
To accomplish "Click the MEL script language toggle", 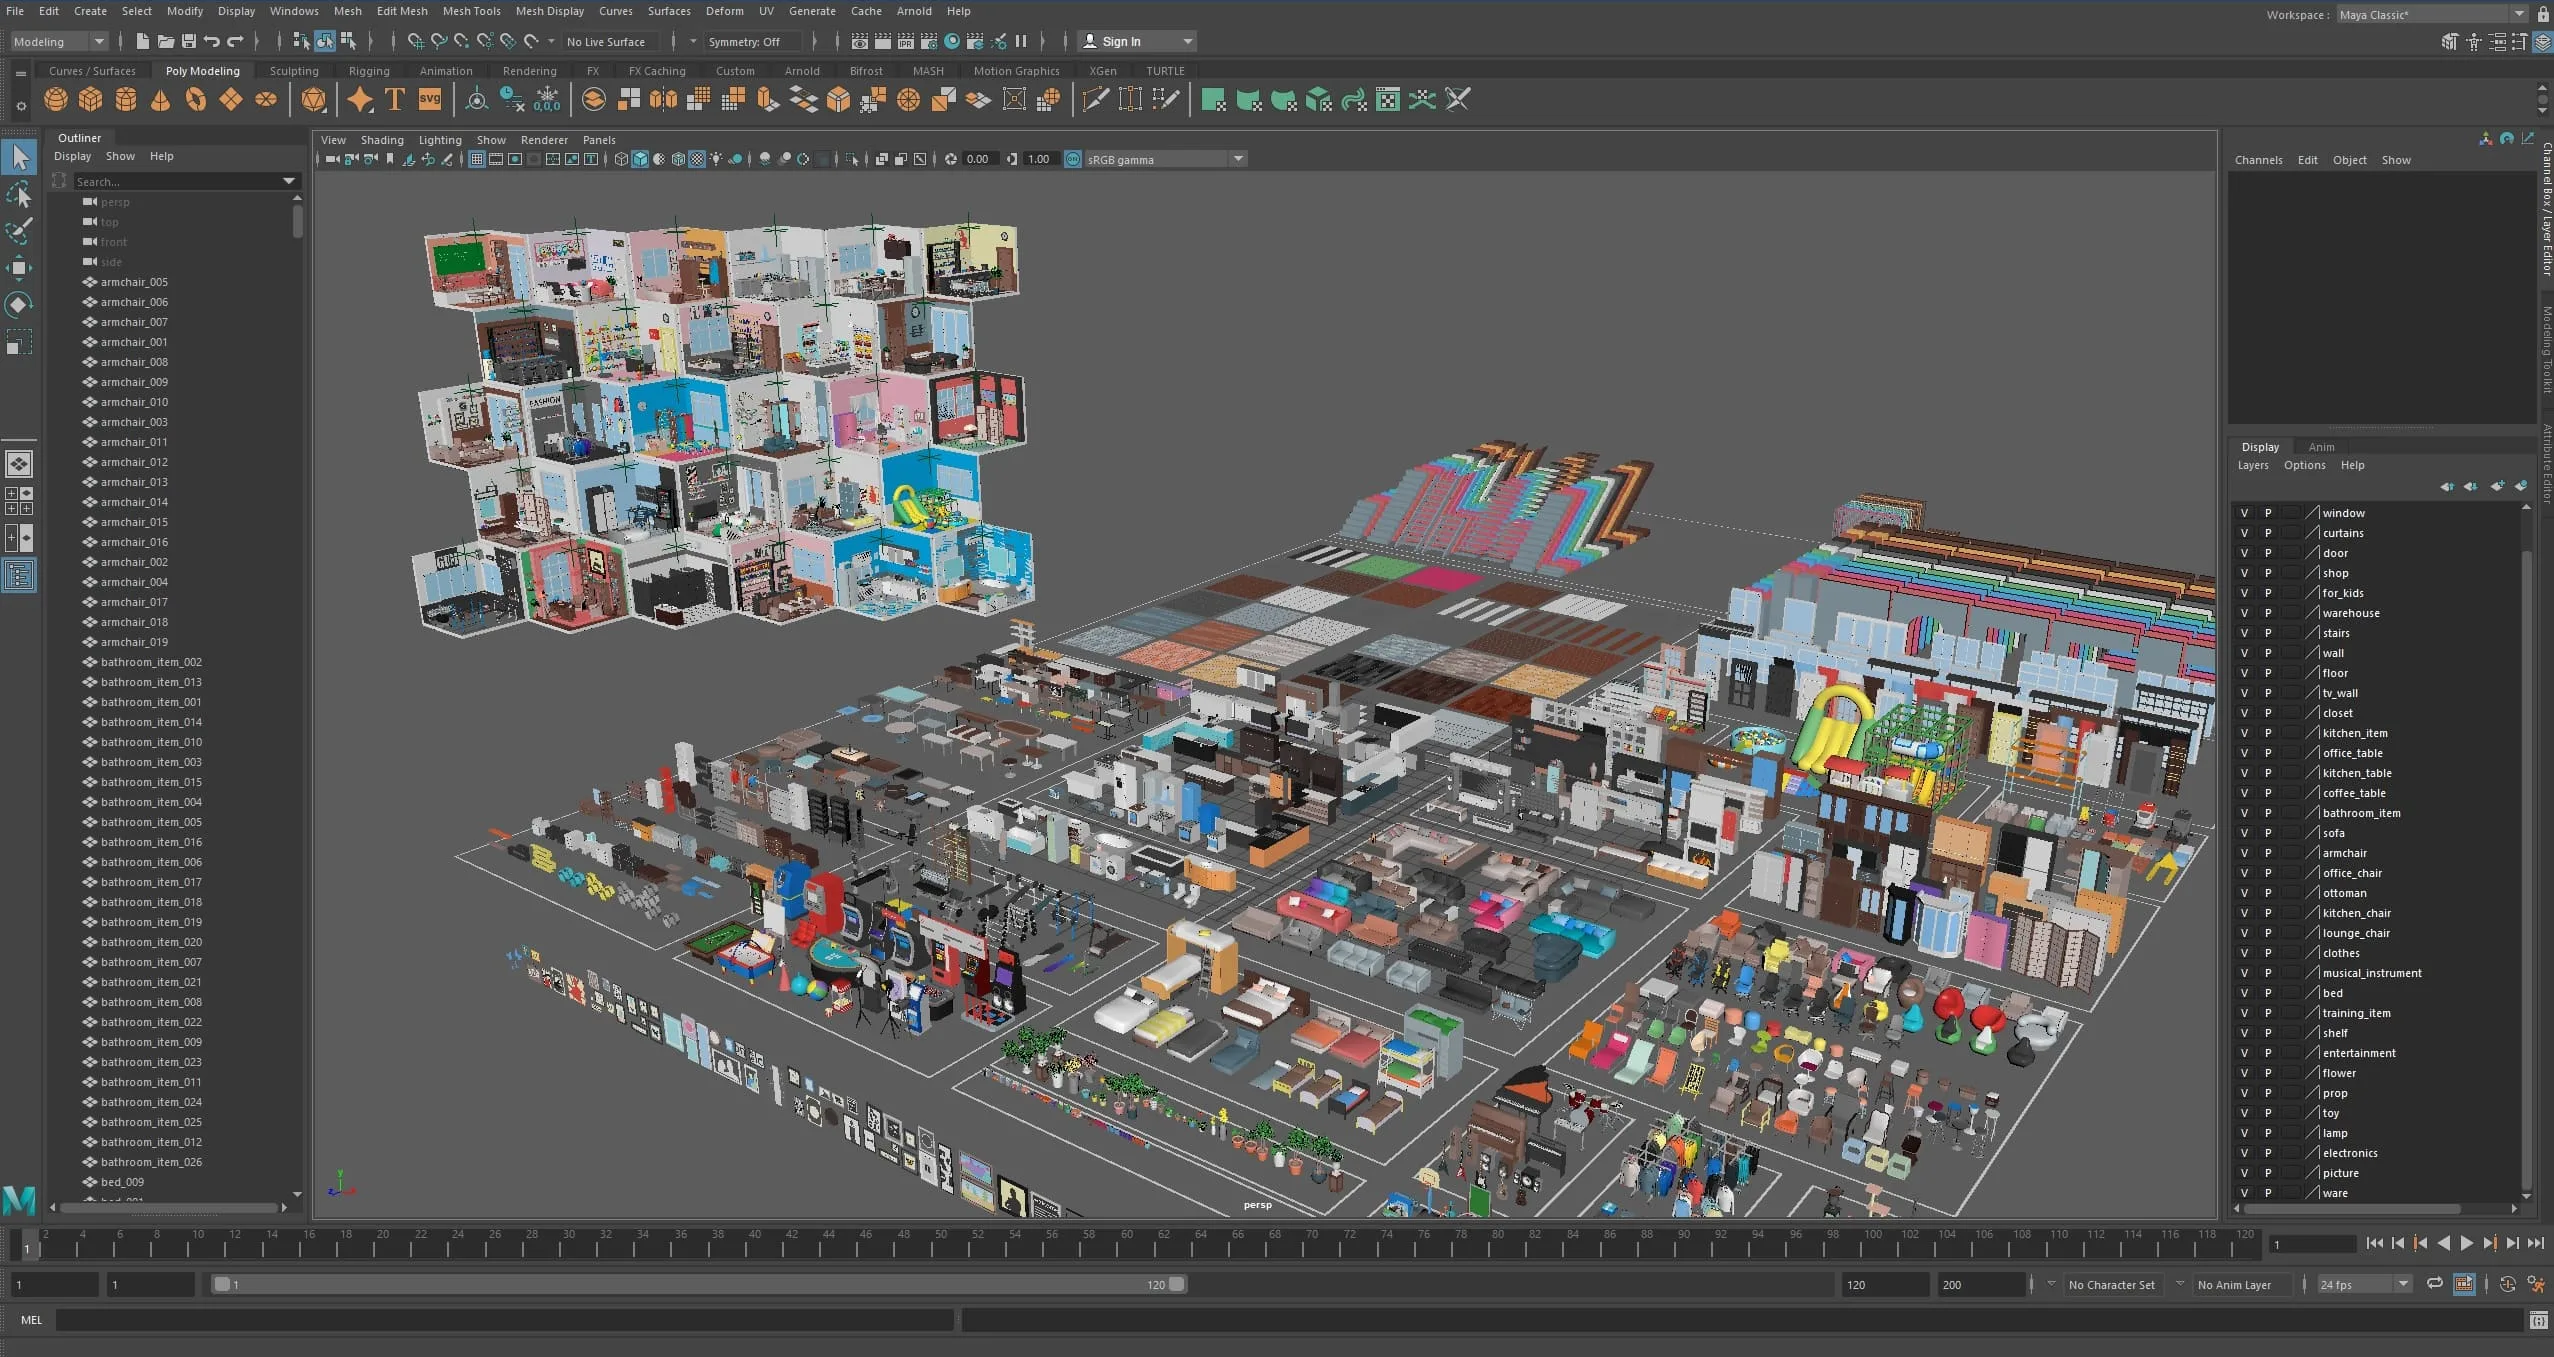I will pyautogui.click(x=31, y=1320).
